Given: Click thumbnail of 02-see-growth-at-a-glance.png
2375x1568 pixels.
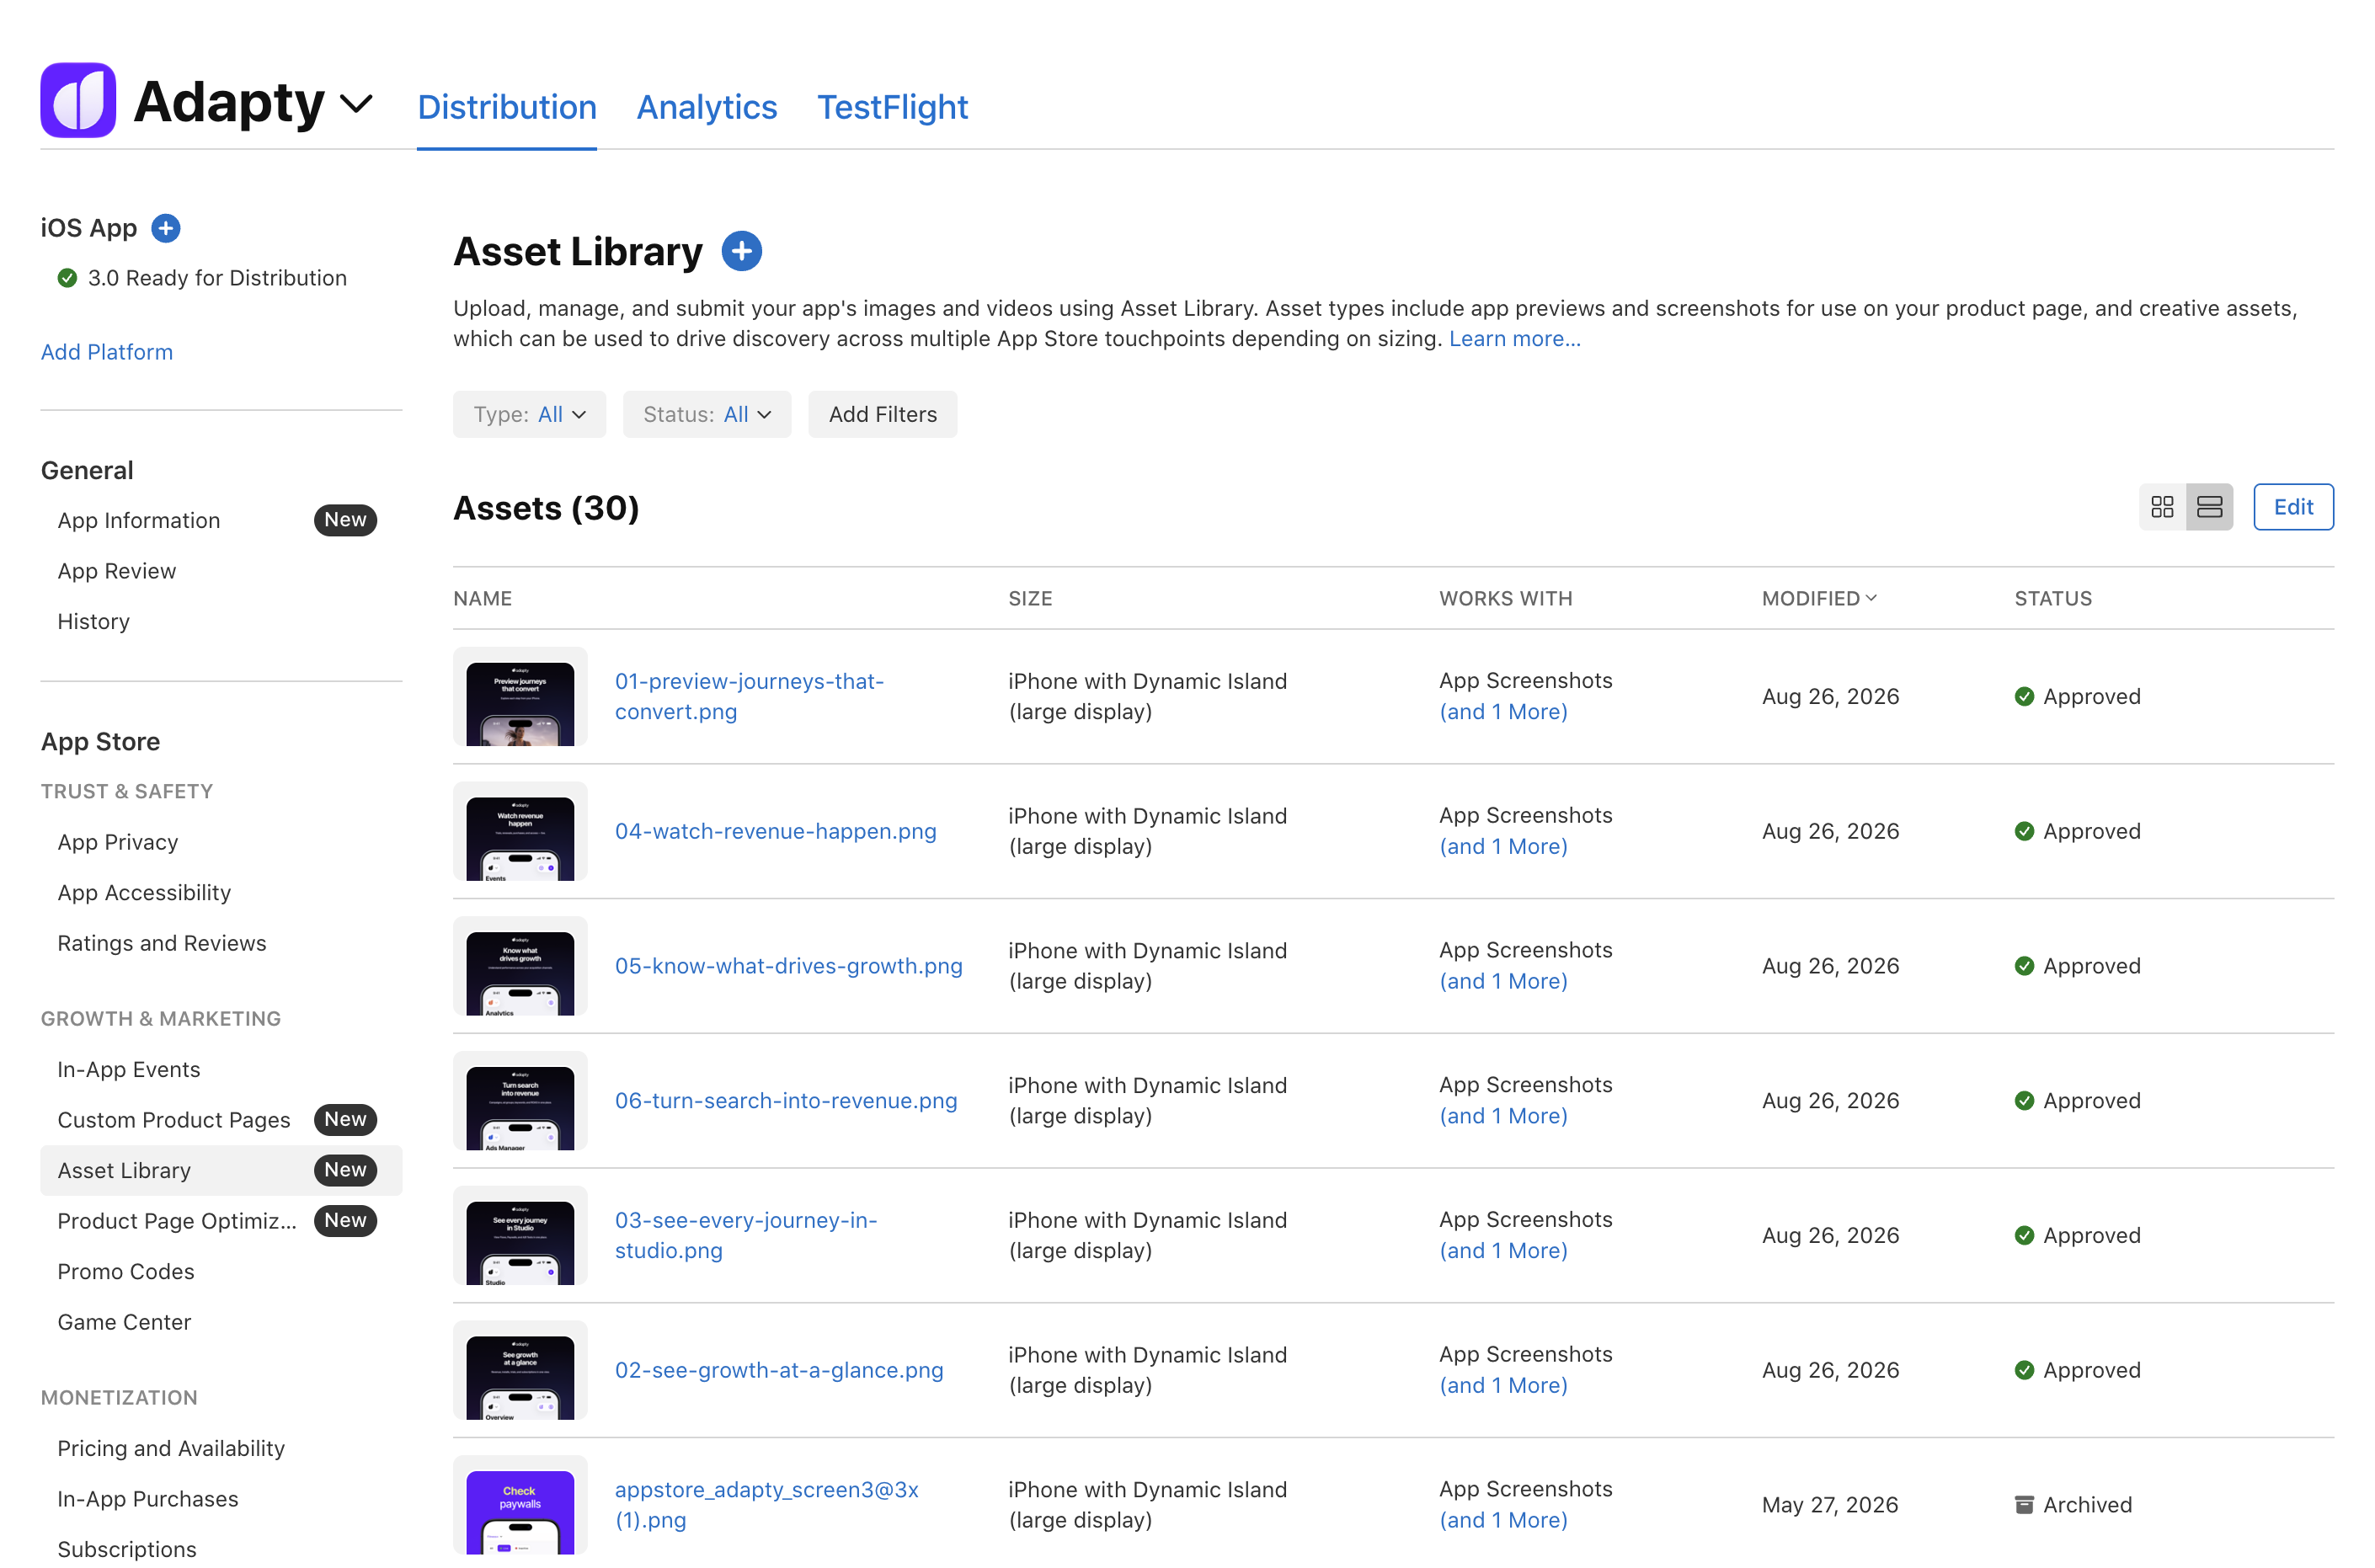Looking at the screenshot, I should 520,1370.
